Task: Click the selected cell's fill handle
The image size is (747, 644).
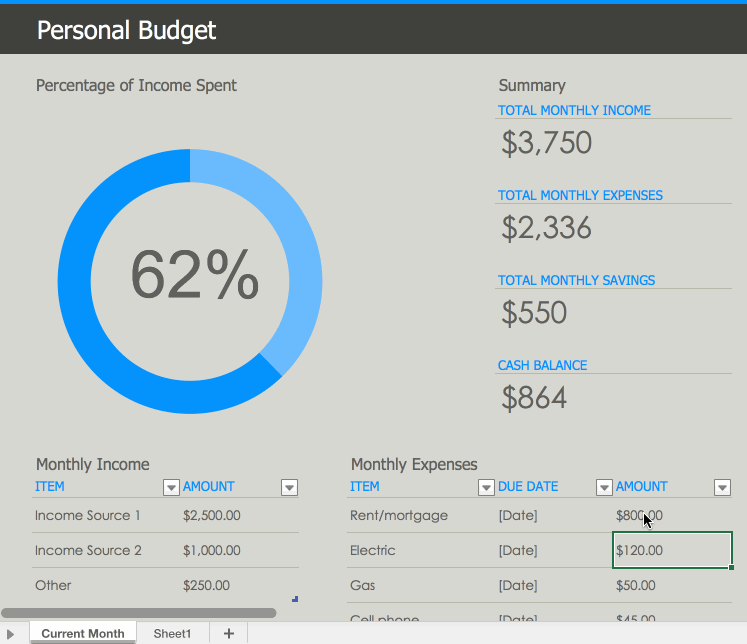Action: [731, 567]
